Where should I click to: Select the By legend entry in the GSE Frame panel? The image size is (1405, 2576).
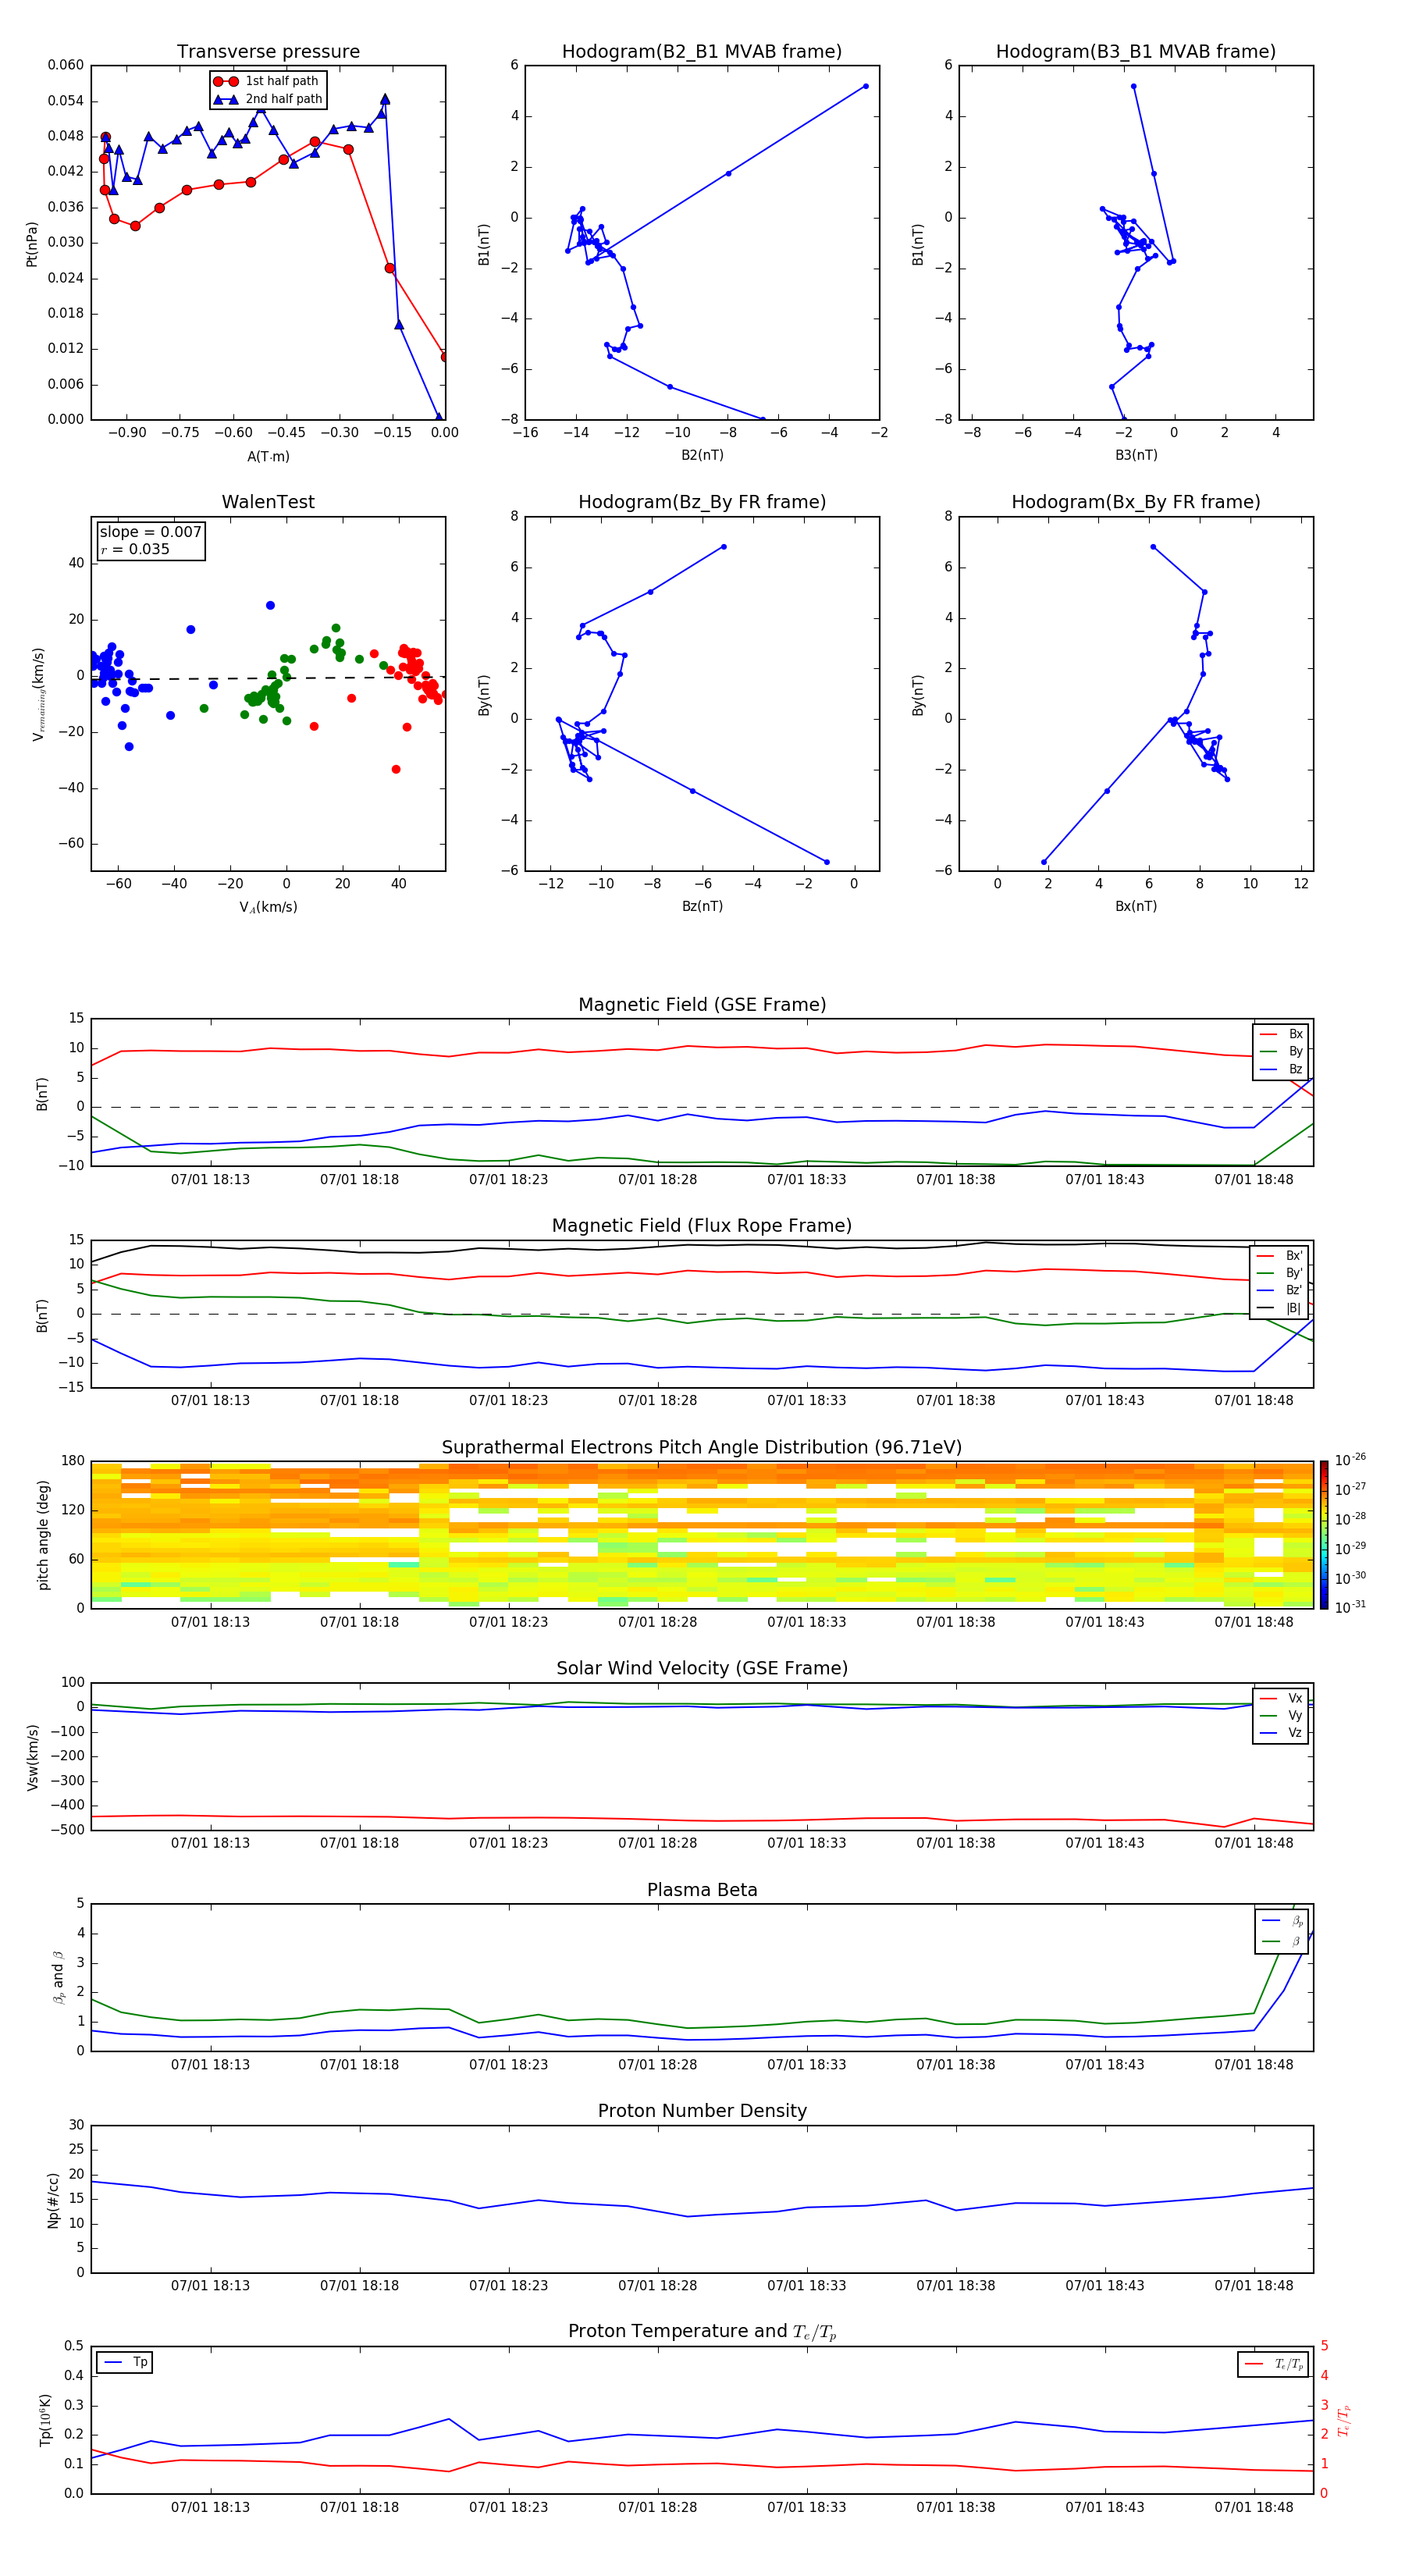[x=1281, y=1052]
